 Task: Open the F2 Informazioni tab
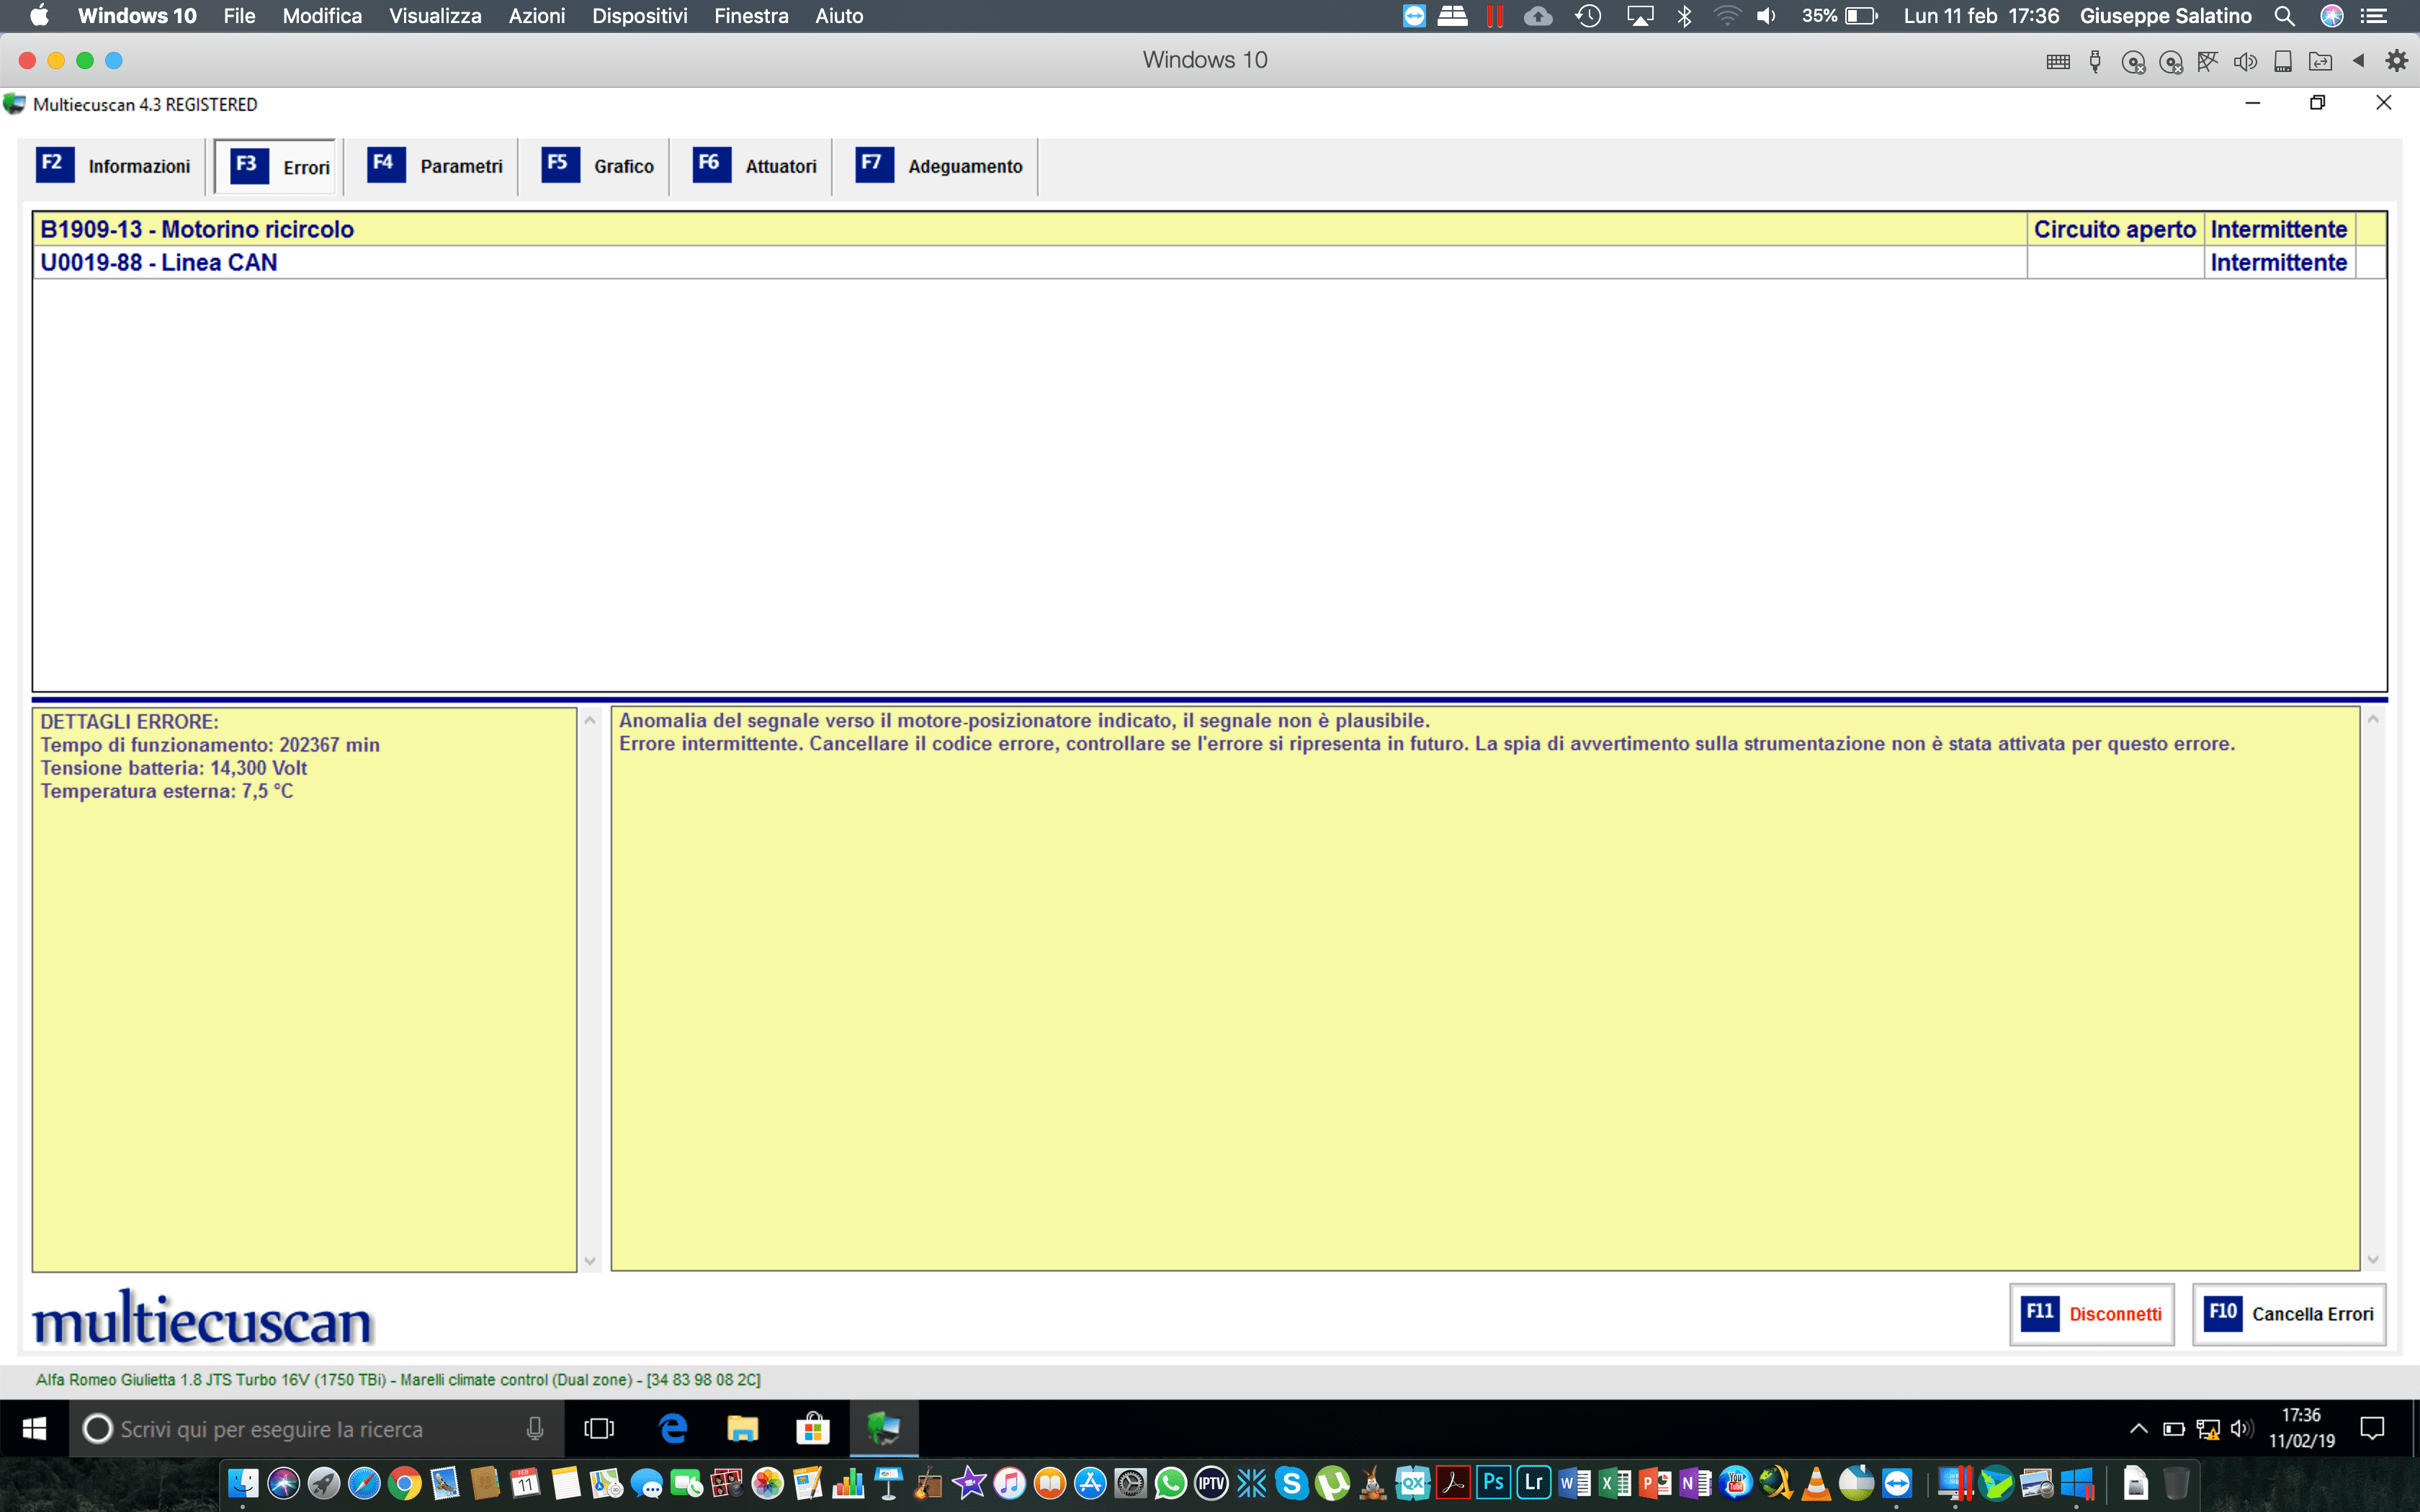114,166
